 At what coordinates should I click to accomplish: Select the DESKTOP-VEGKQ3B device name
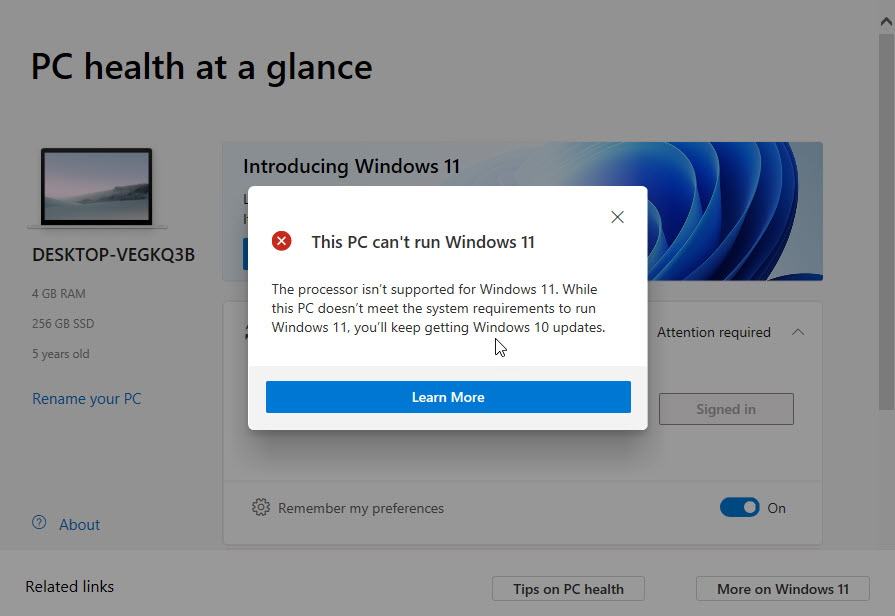coord(113,255)
